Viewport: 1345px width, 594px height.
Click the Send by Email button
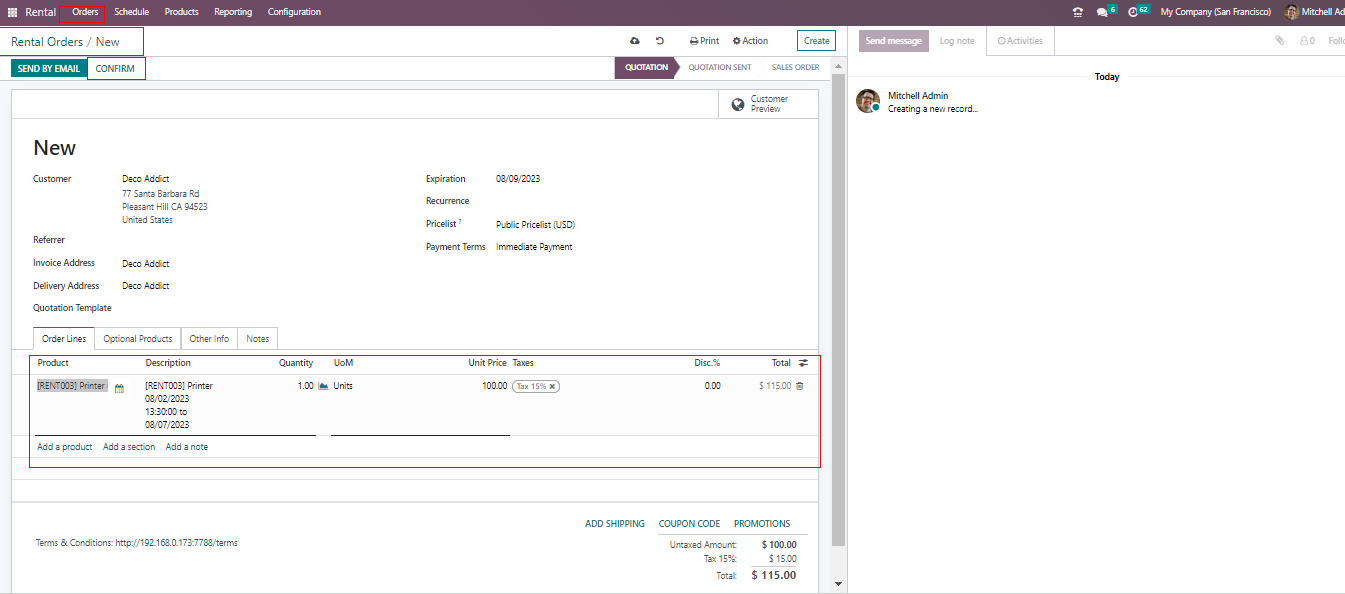[x=49, y=69]
